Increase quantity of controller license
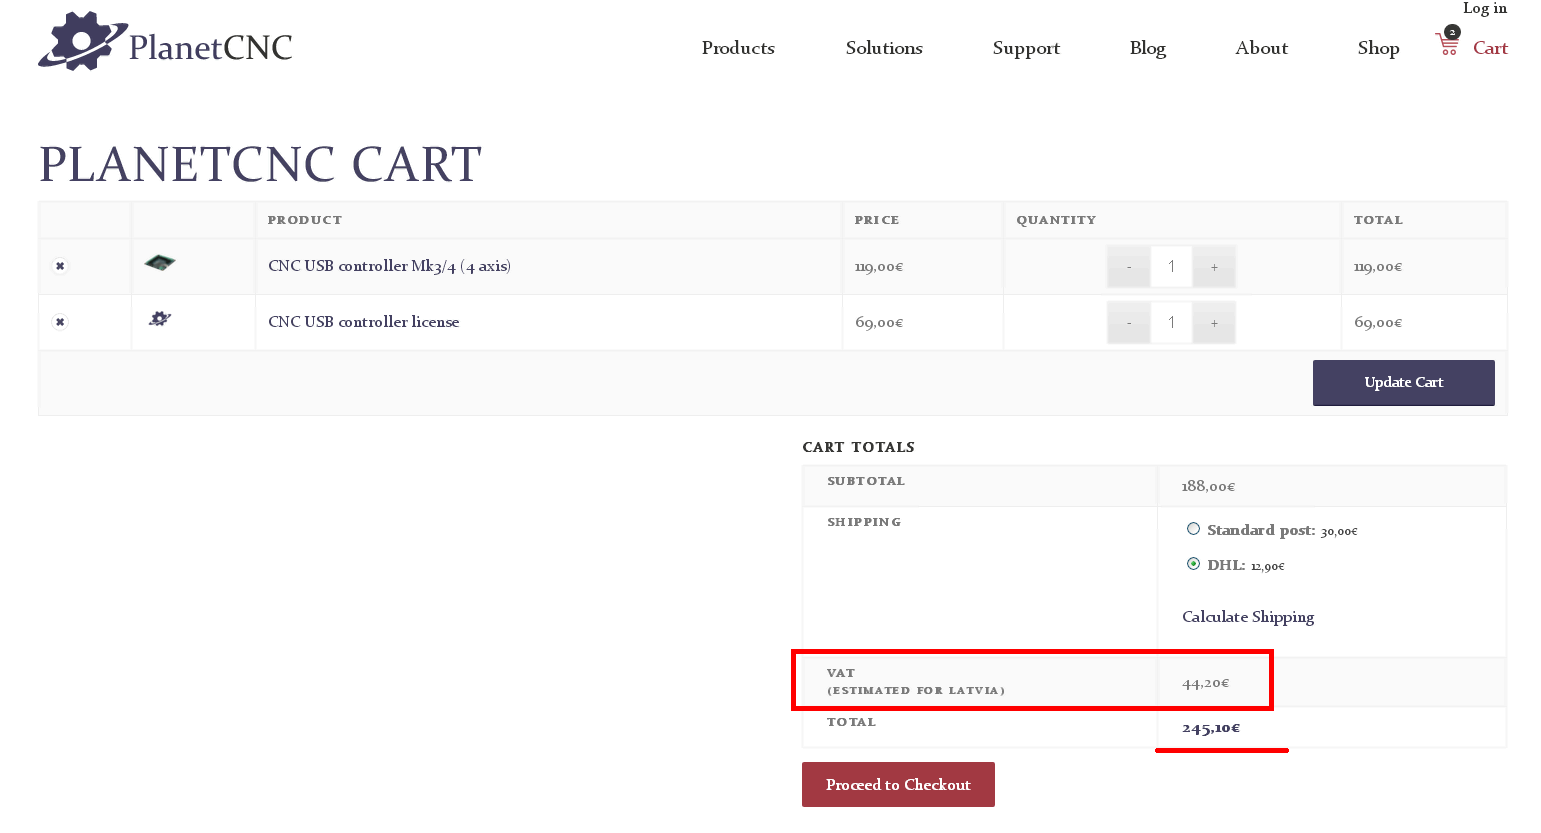 coord(1214,323)
